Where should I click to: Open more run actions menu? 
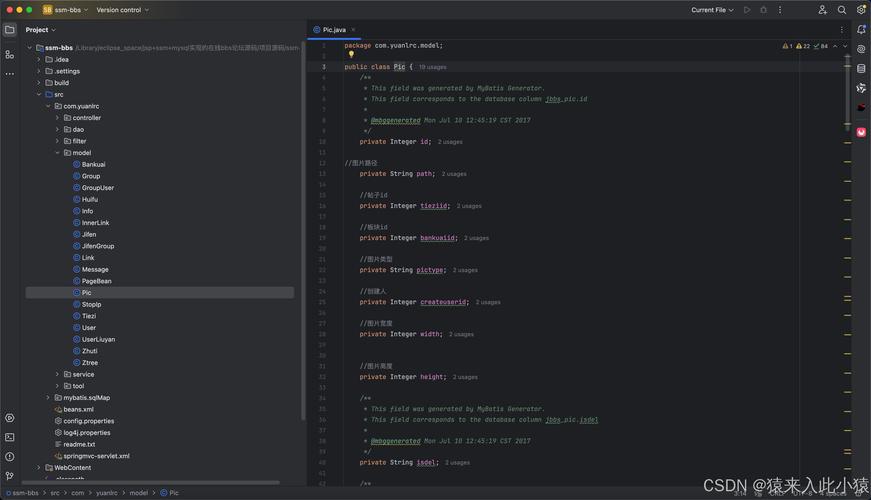click(x=780, y=10)
